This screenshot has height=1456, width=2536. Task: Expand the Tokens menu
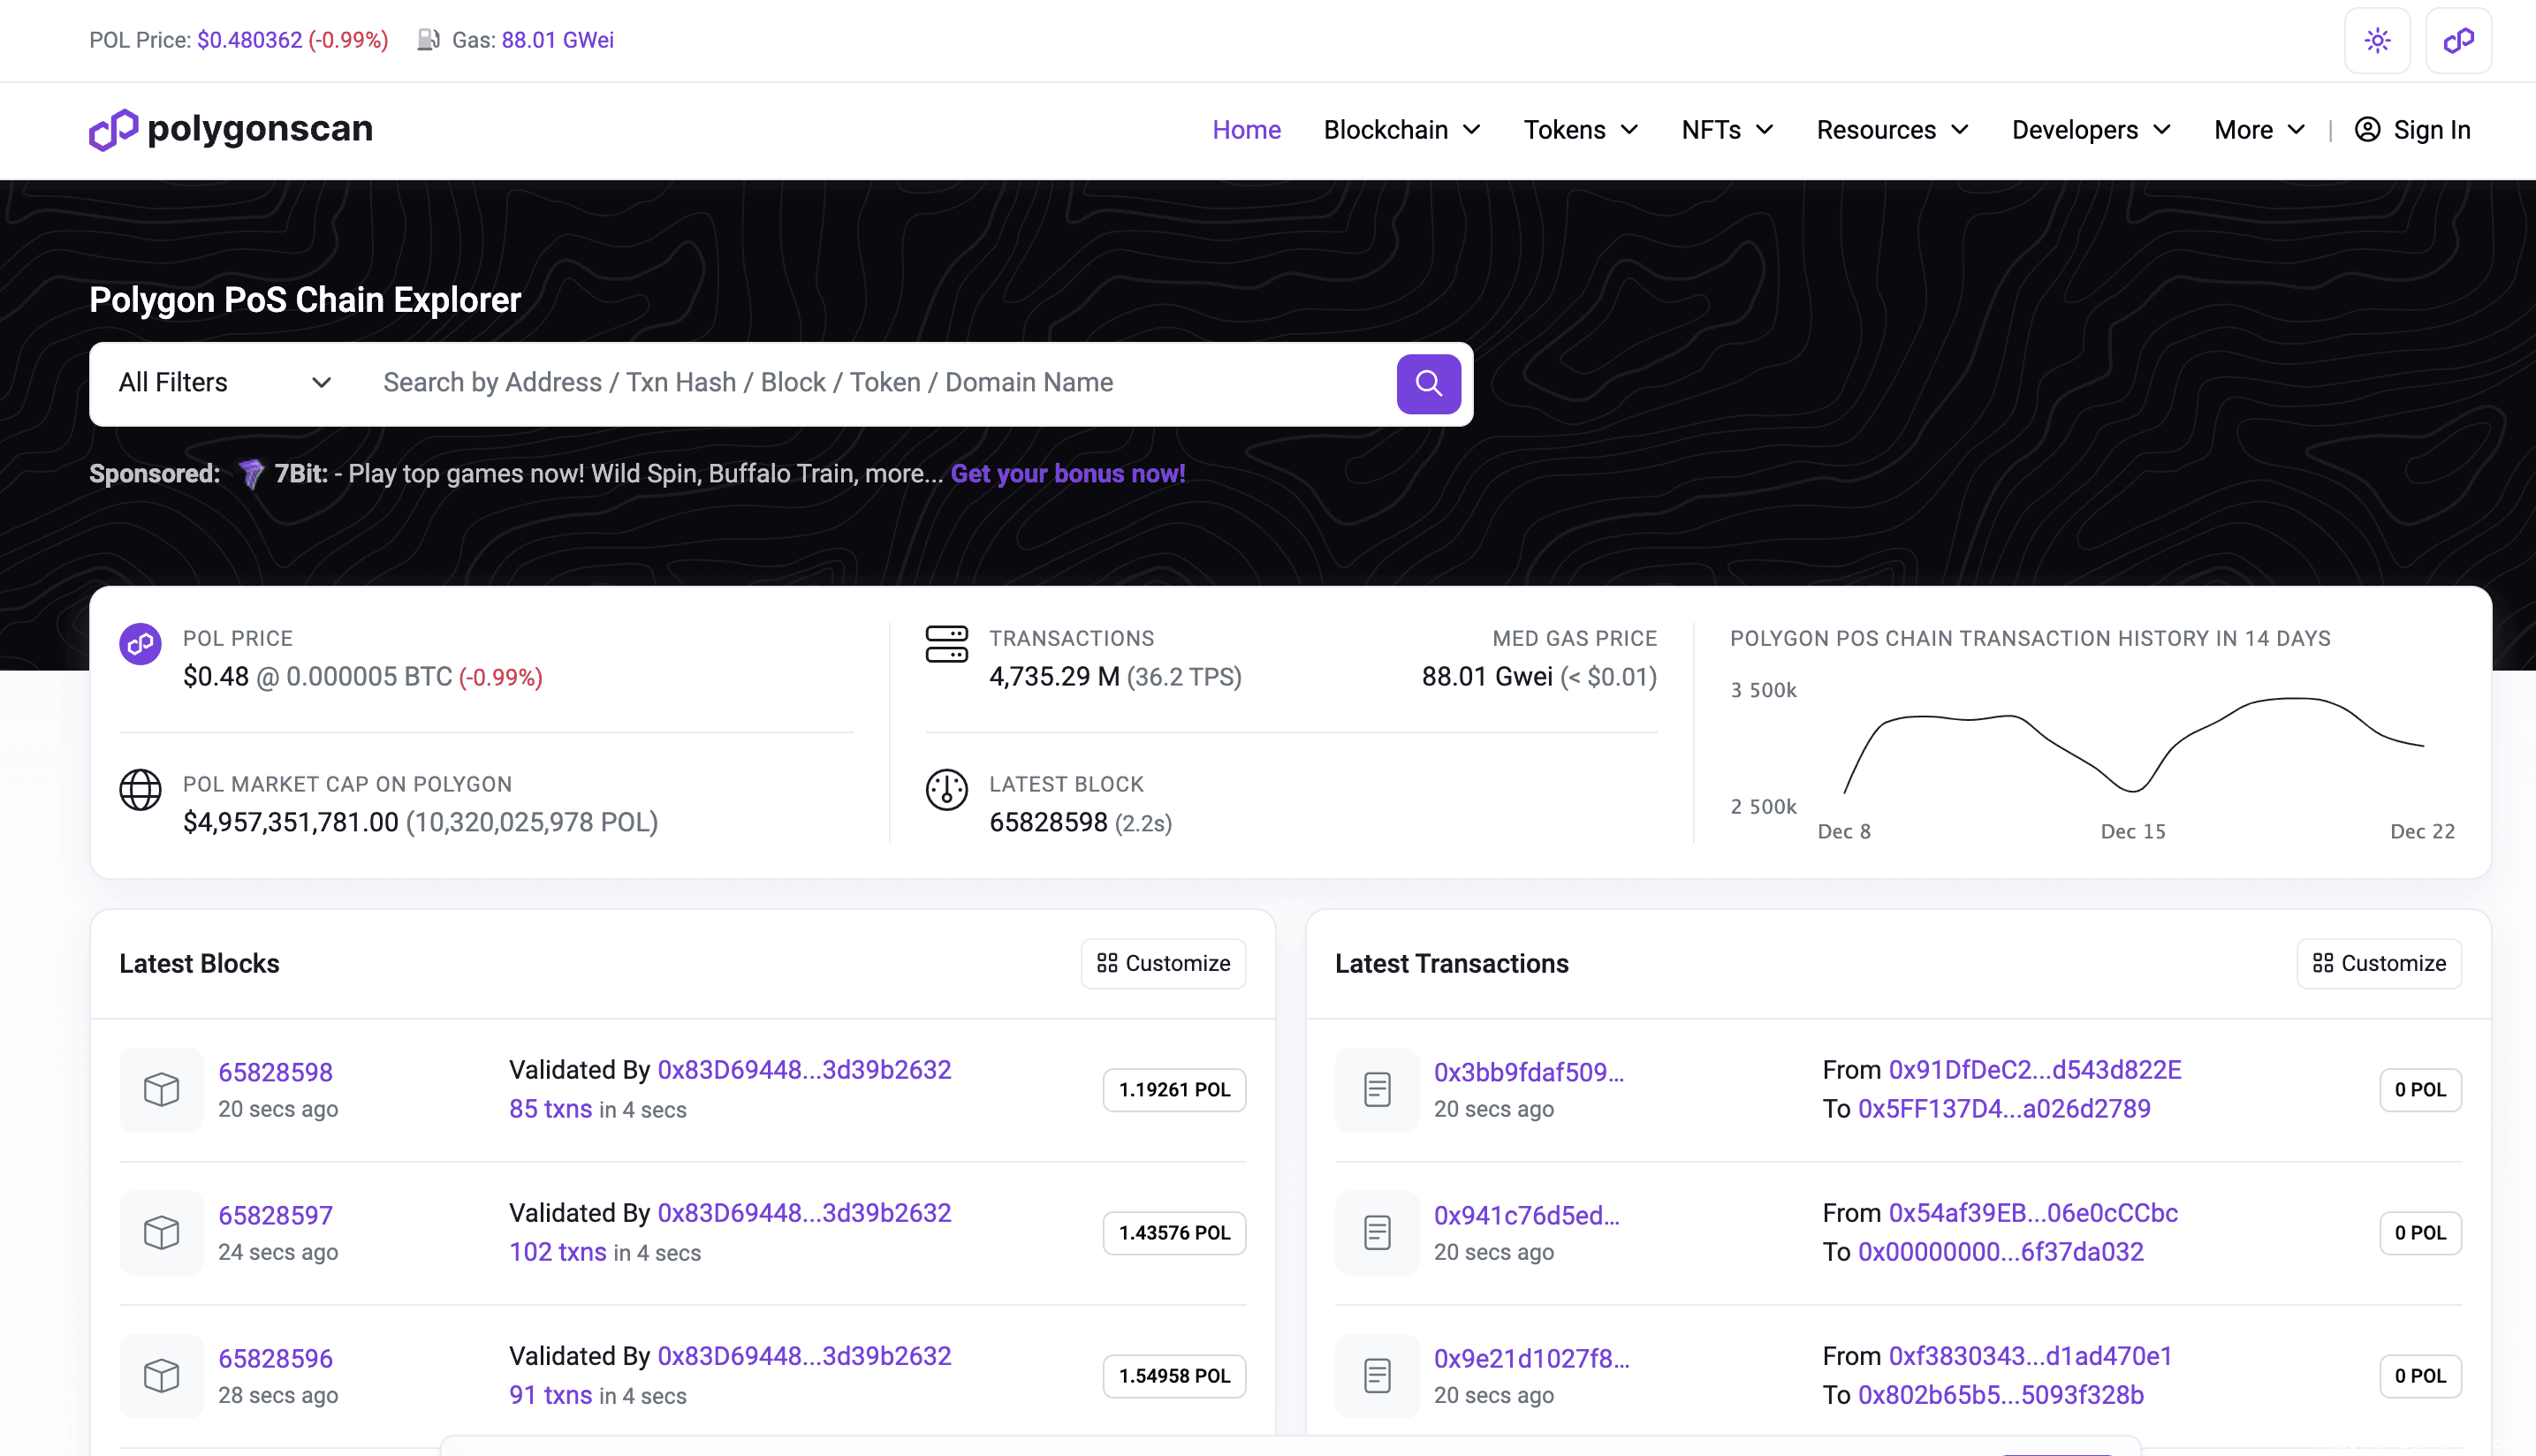(1580, 130)
